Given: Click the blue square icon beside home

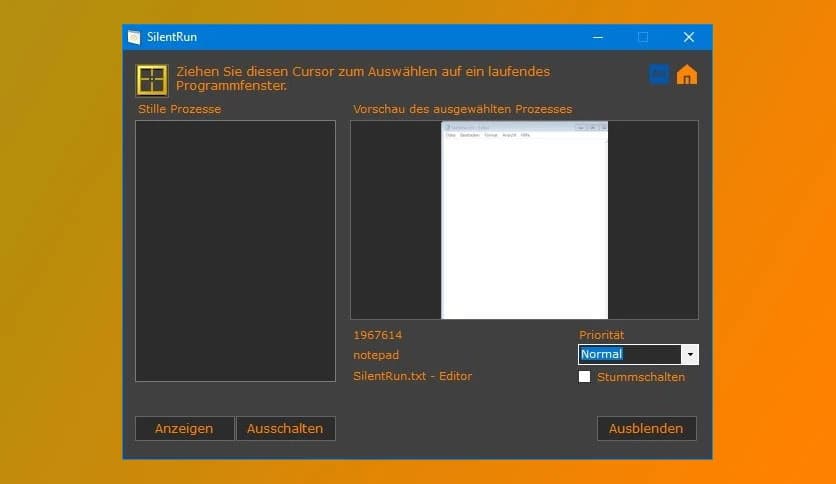Looking at the screenshot, I should pos(659,74).
